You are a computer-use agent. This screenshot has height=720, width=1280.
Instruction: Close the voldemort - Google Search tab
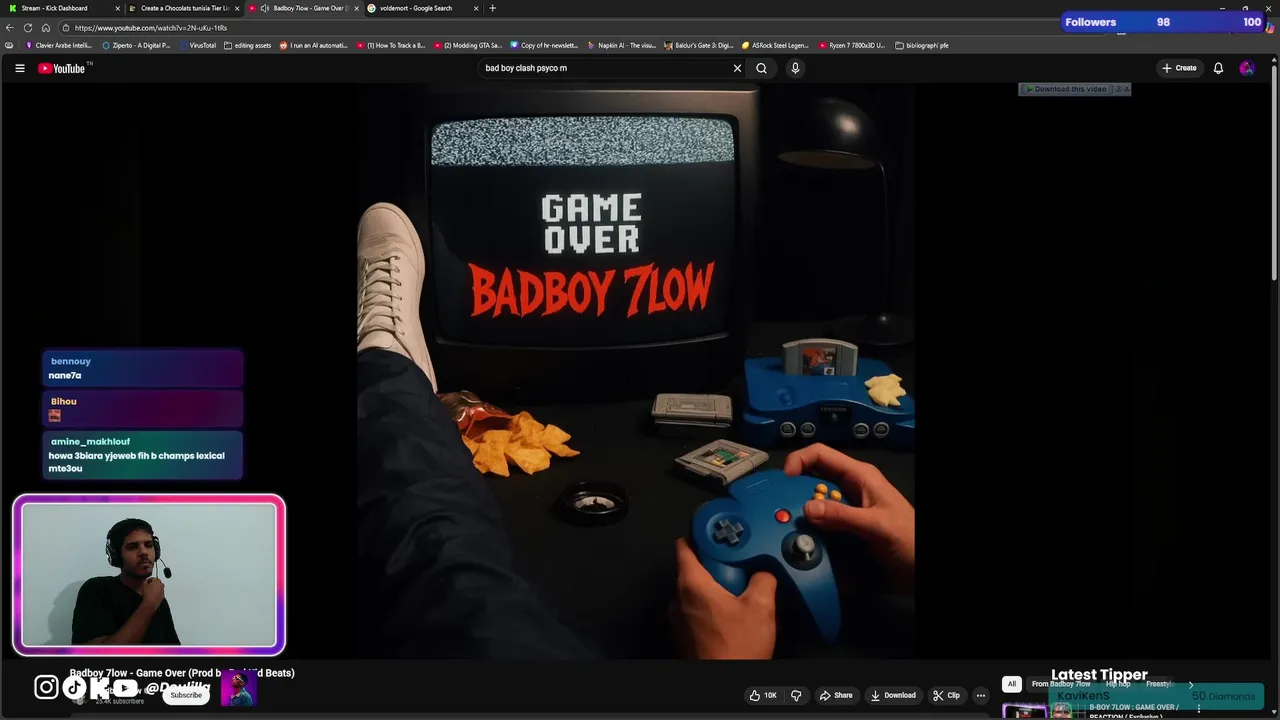point(476,8)
